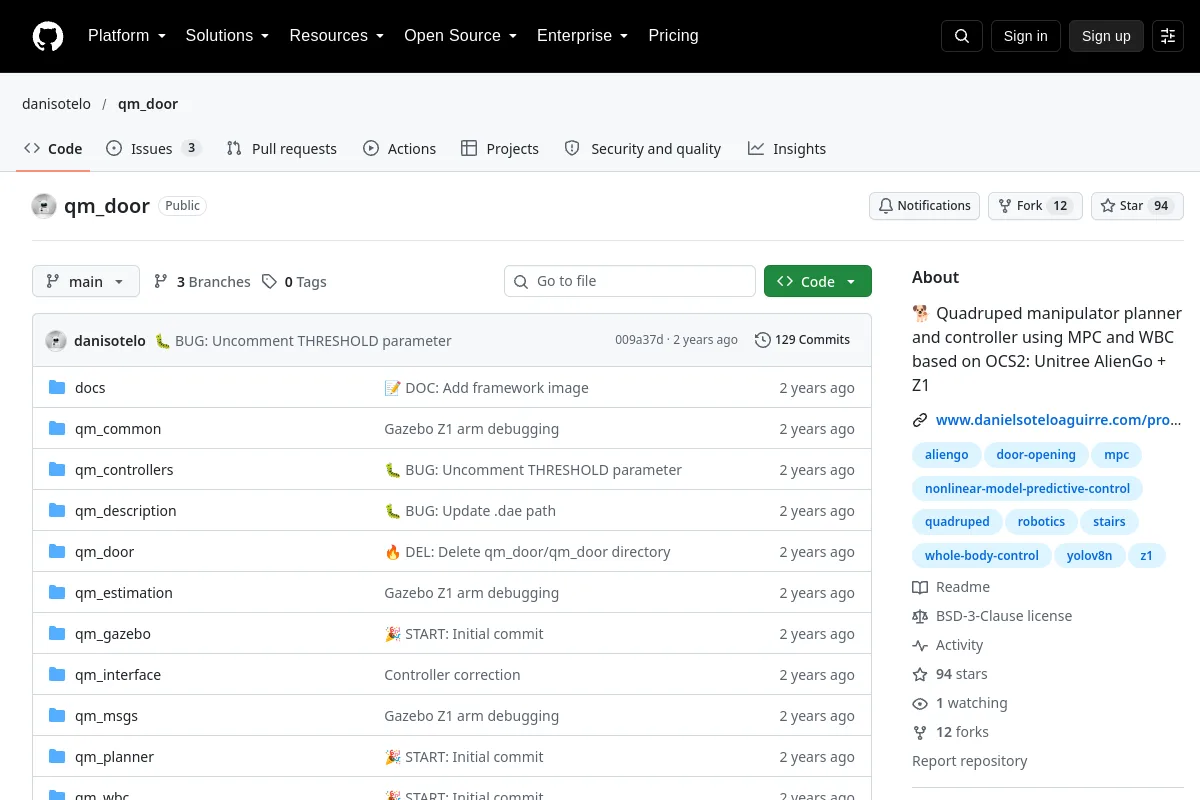
Task: Open commit message 'Controller correction'
Action: click(x=452, y=674)
